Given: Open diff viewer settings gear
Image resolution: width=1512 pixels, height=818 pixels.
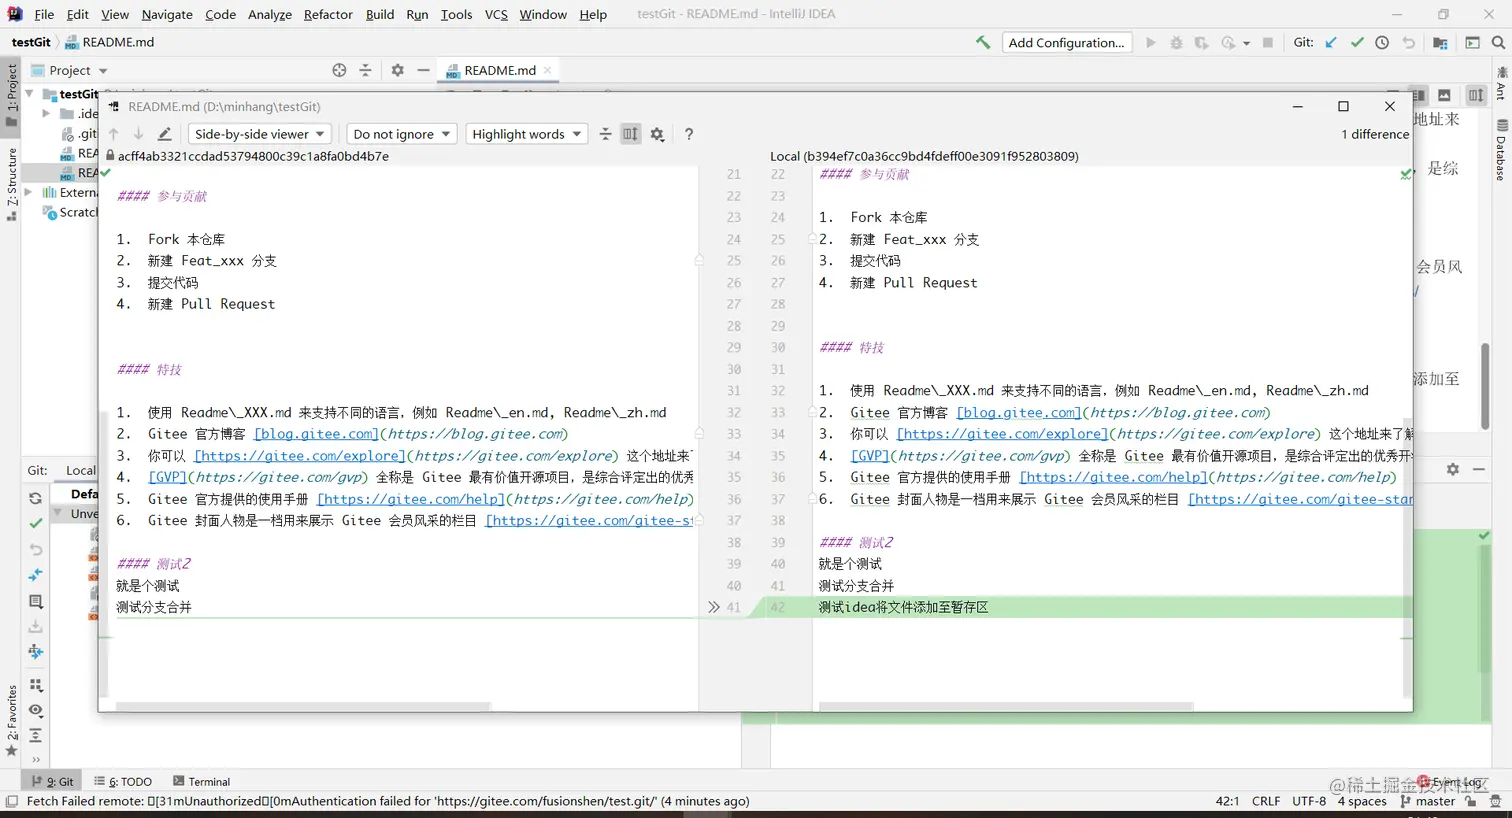Looking at the screenshot, I should point(657,134).
